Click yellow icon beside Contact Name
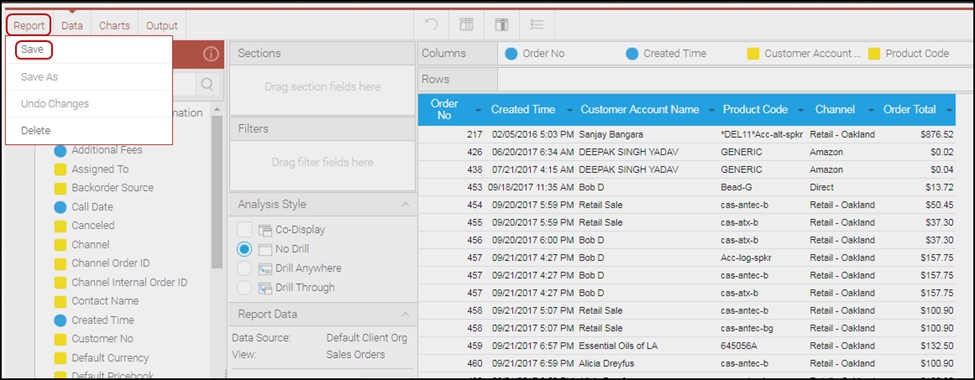Image resolution: width=975 pixels, height=380 pixels. click(60, 301)
